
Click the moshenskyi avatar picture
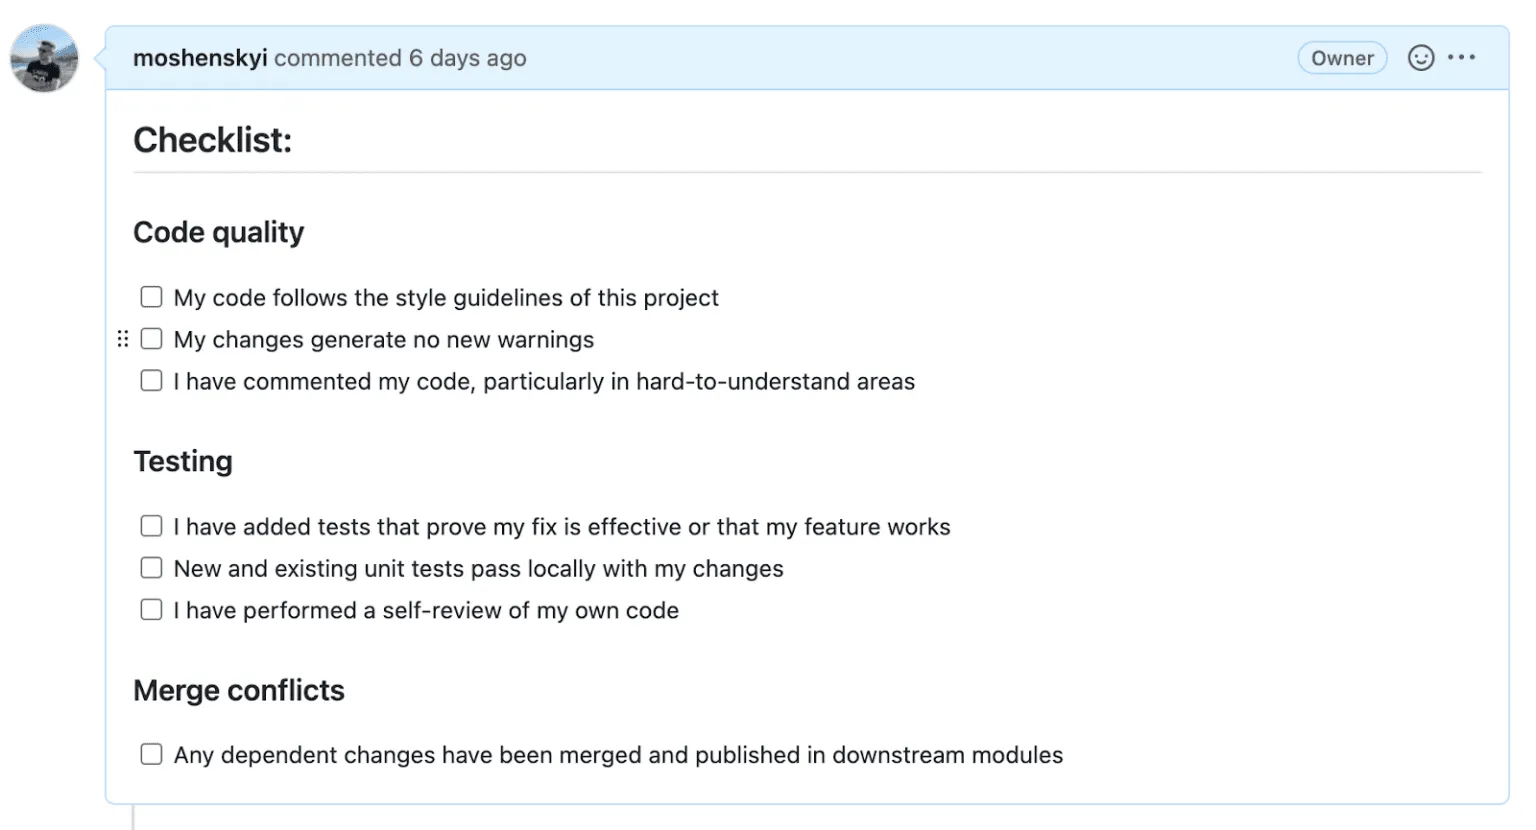point(44,58)
